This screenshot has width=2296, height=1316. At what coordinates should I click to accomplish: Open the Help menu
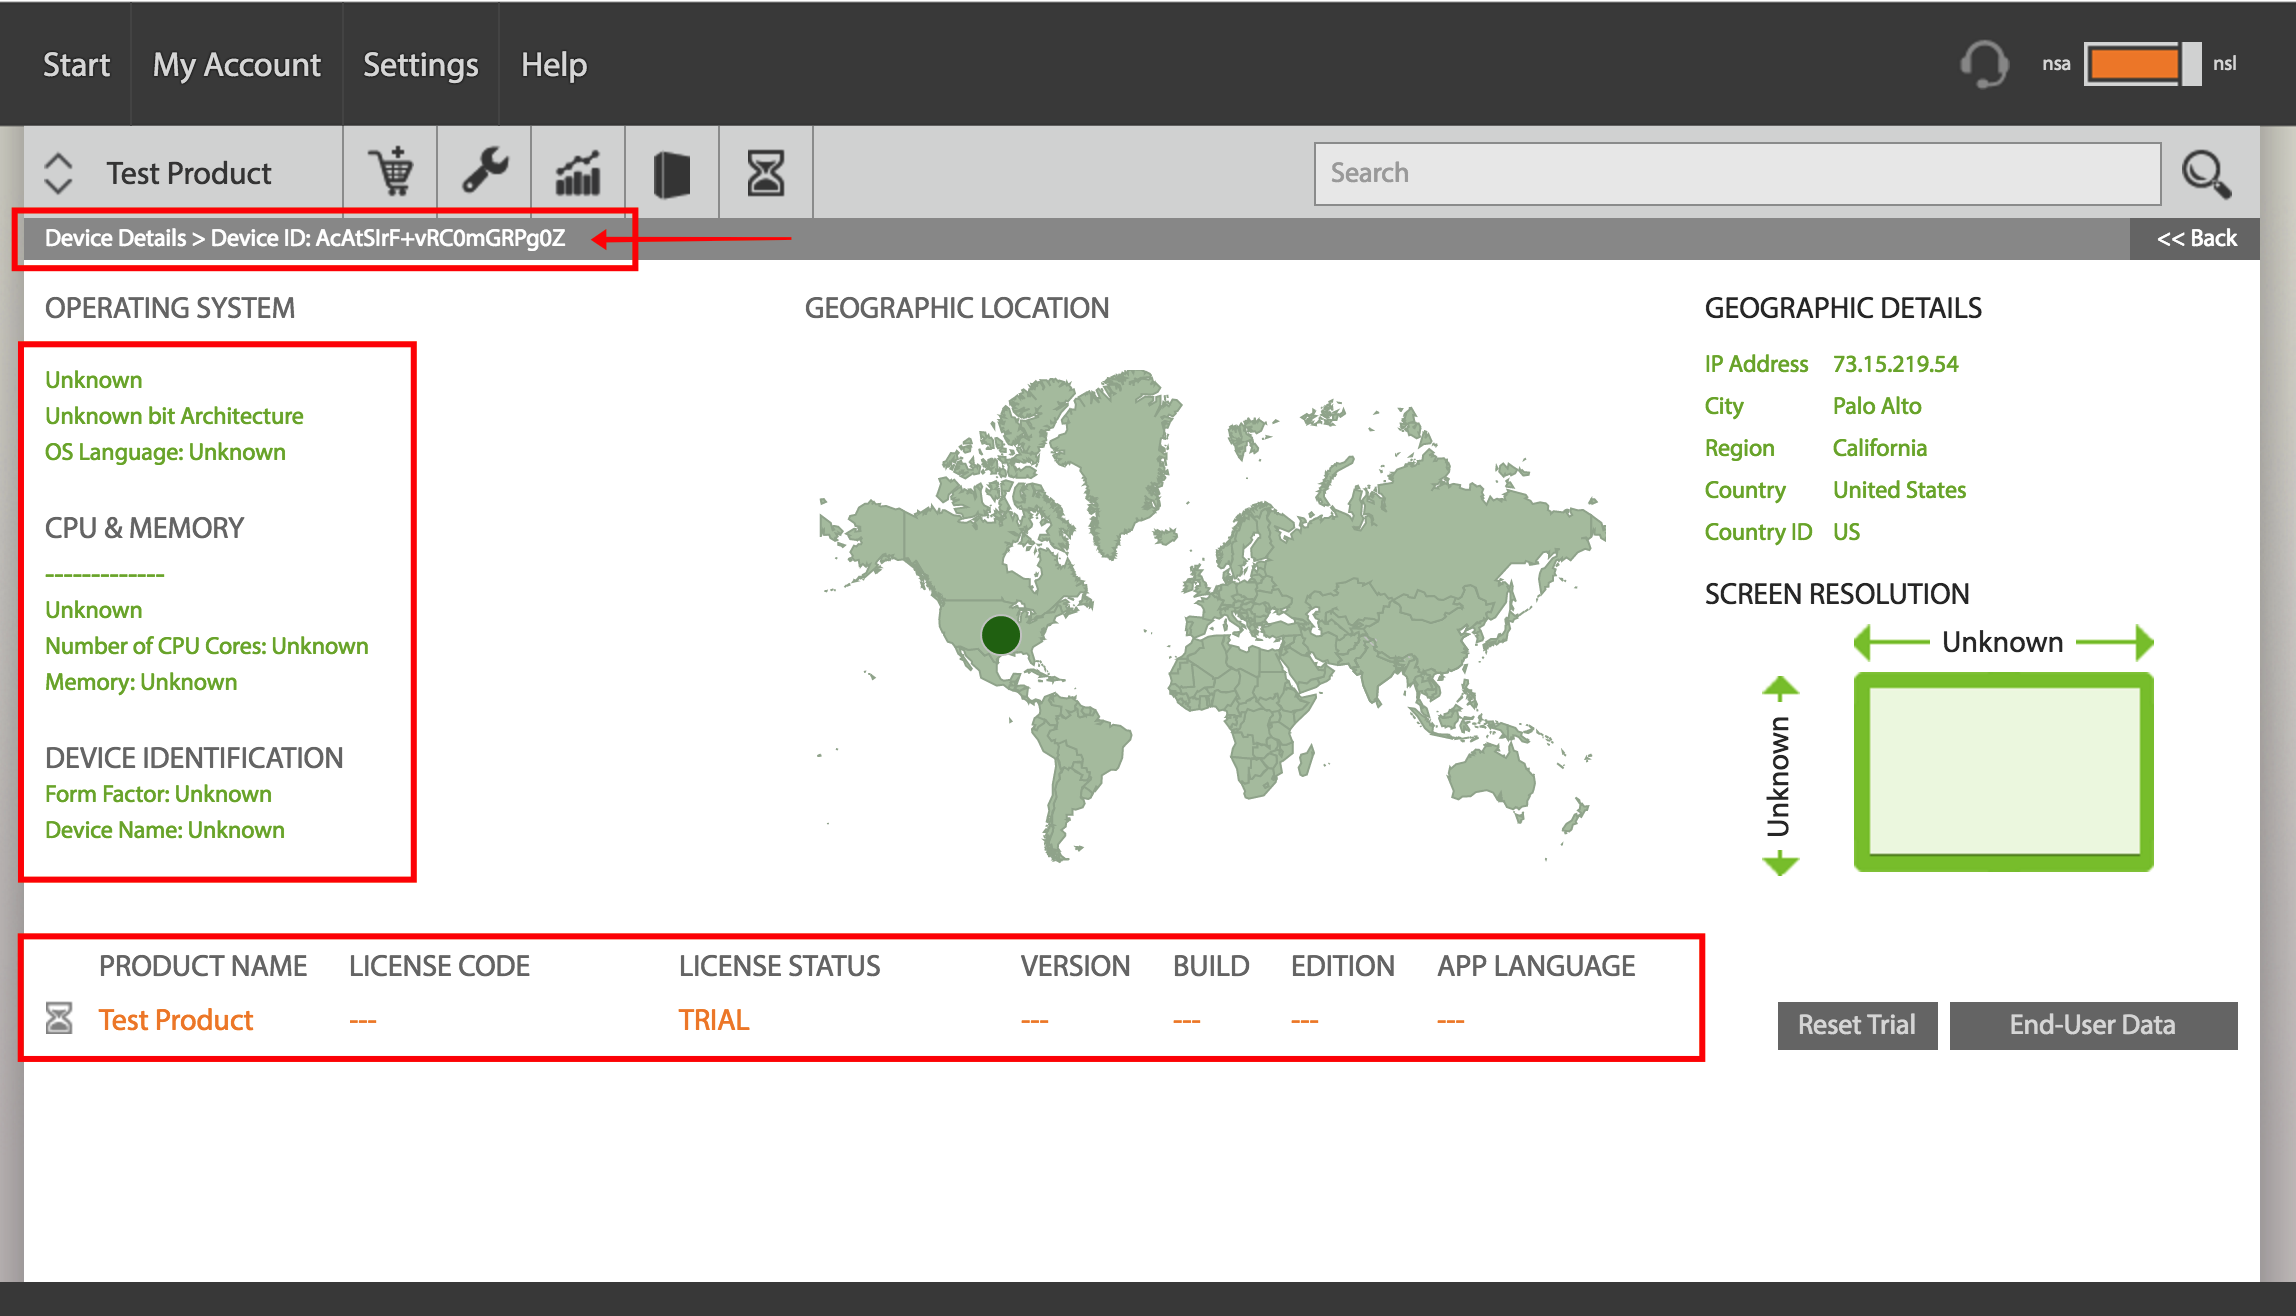553,64
